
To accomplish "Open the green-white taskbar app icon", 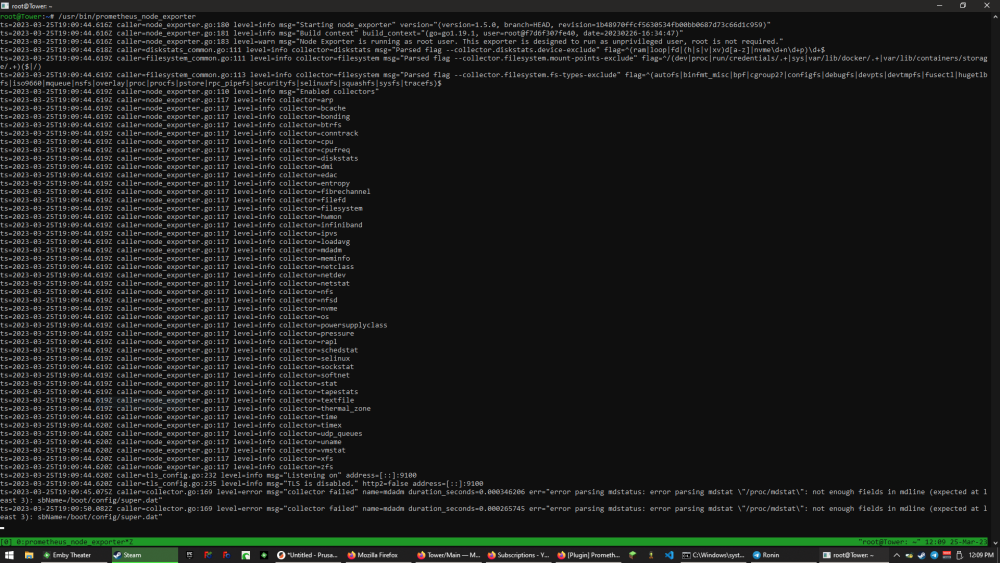I will tap(246, 555).
